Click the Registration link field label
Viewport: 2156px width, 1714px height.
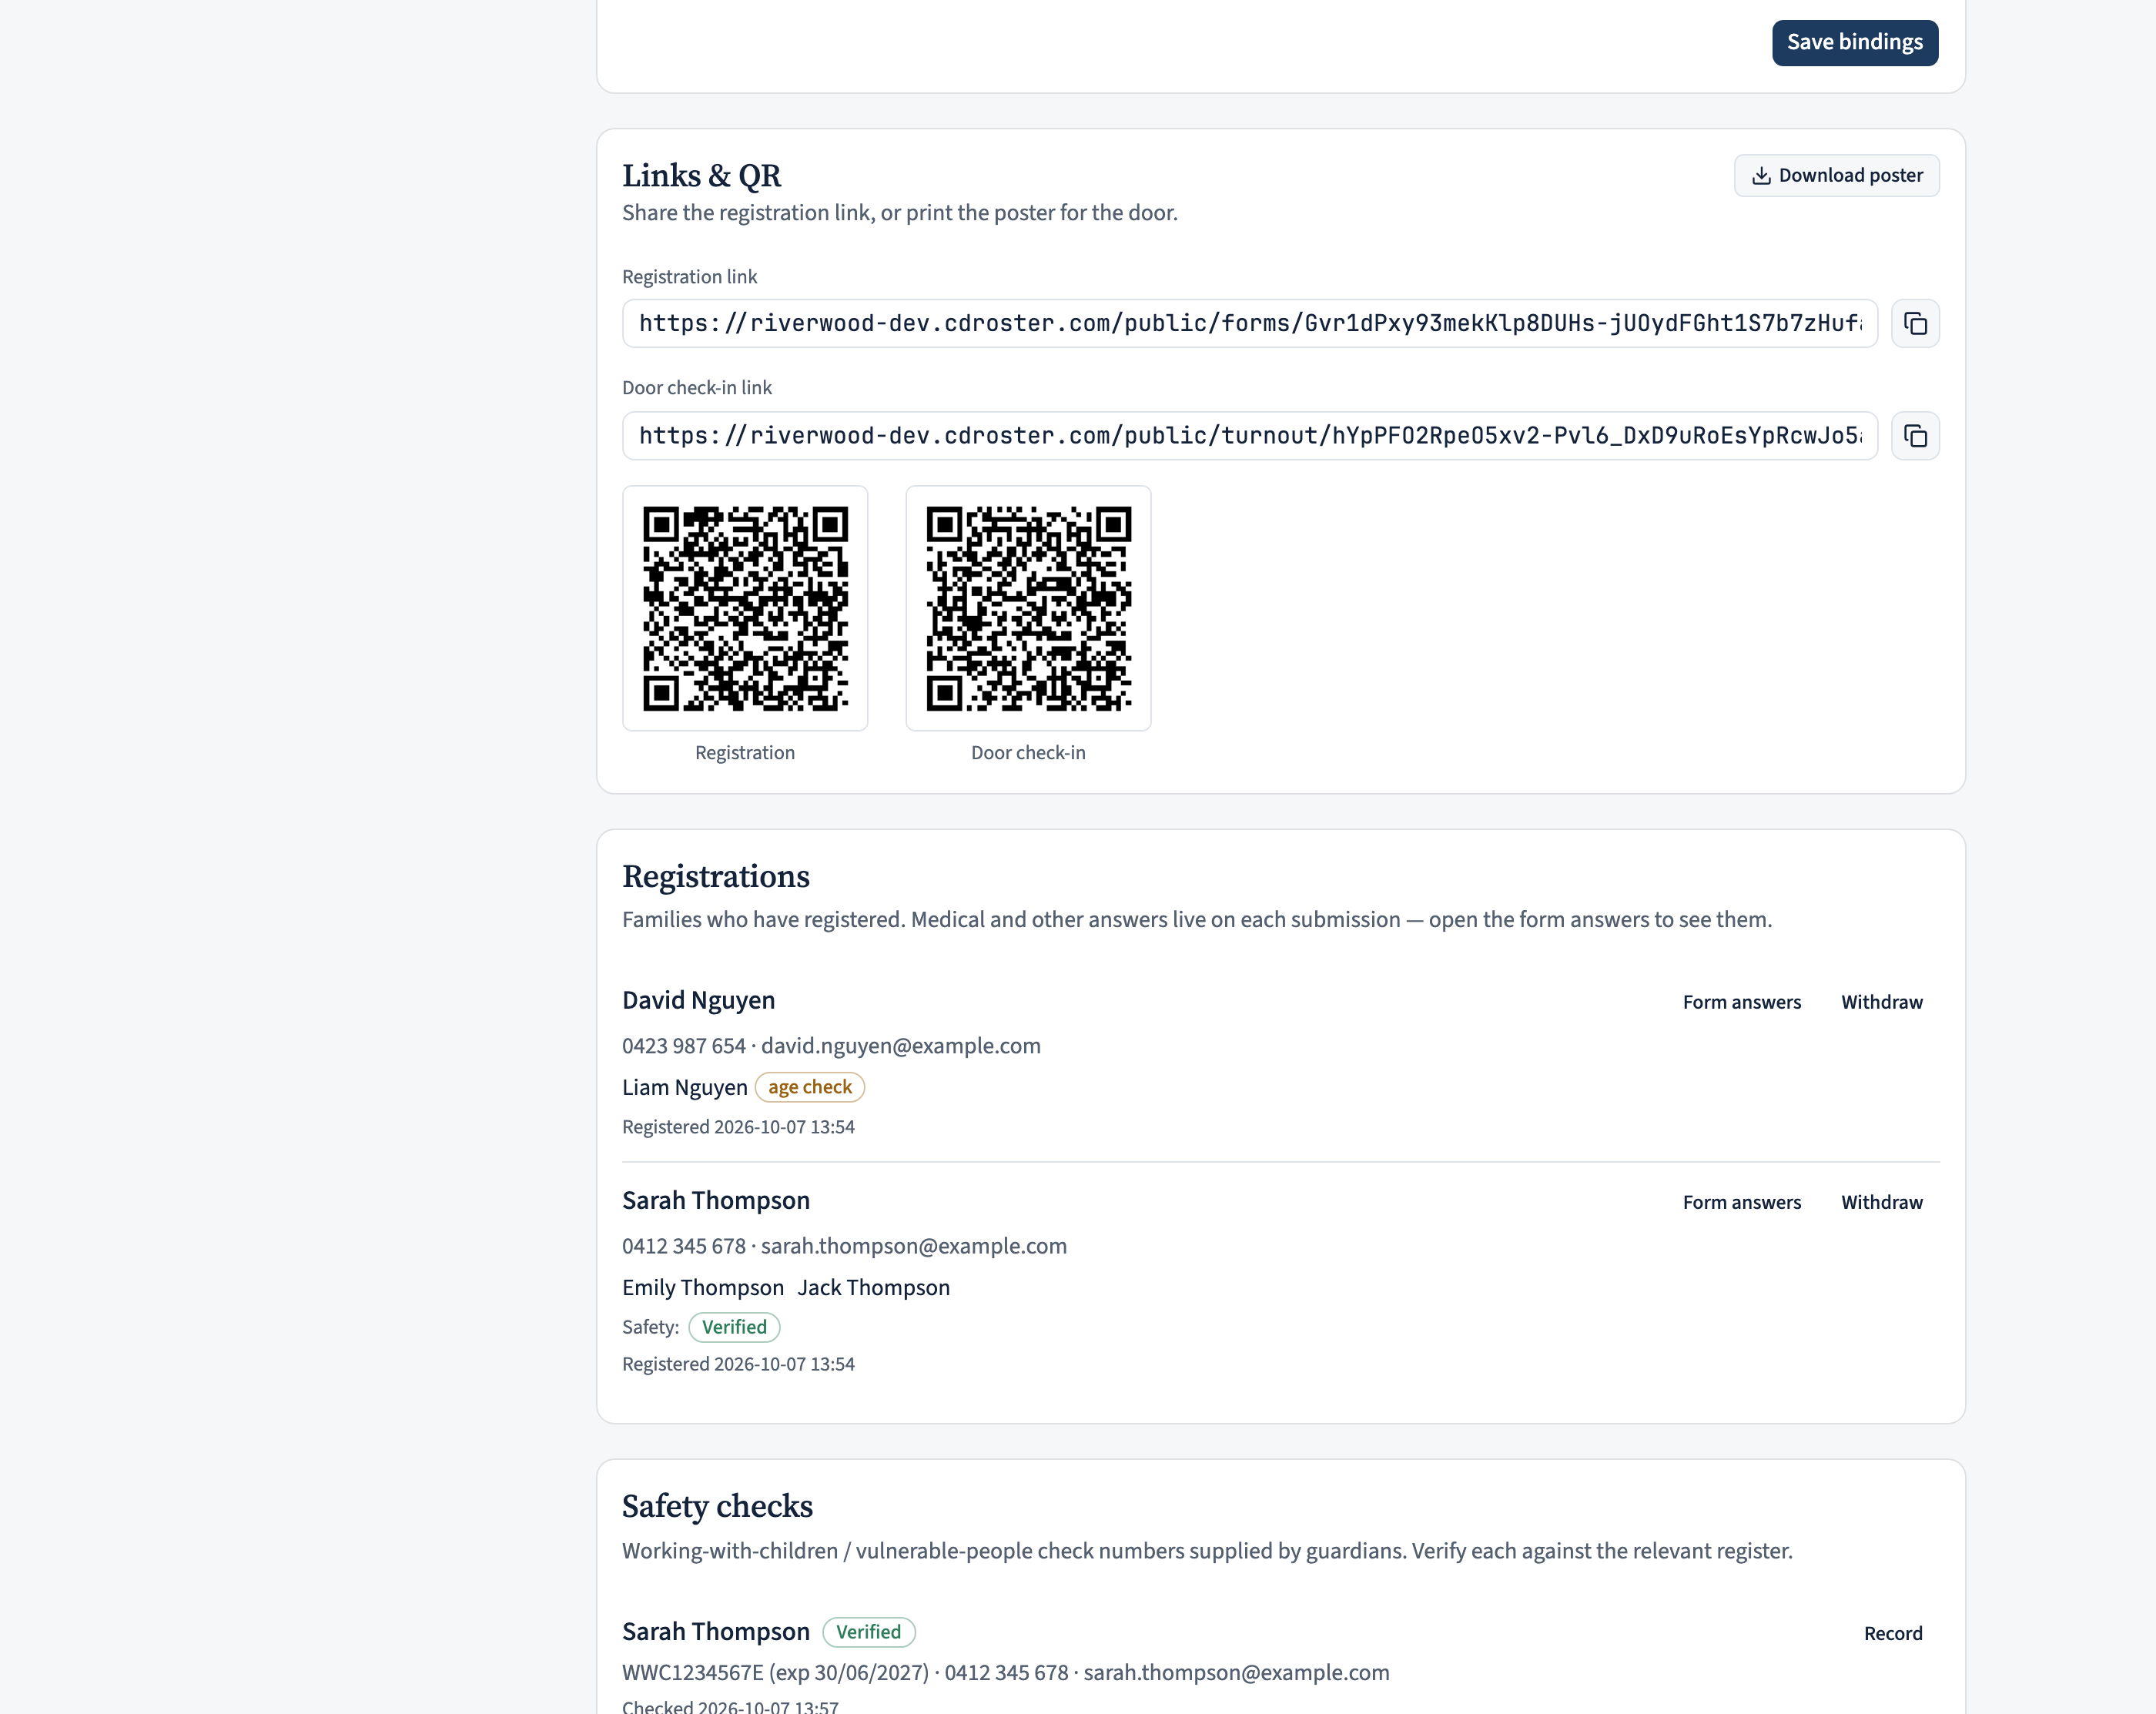[x=689, y=277]
